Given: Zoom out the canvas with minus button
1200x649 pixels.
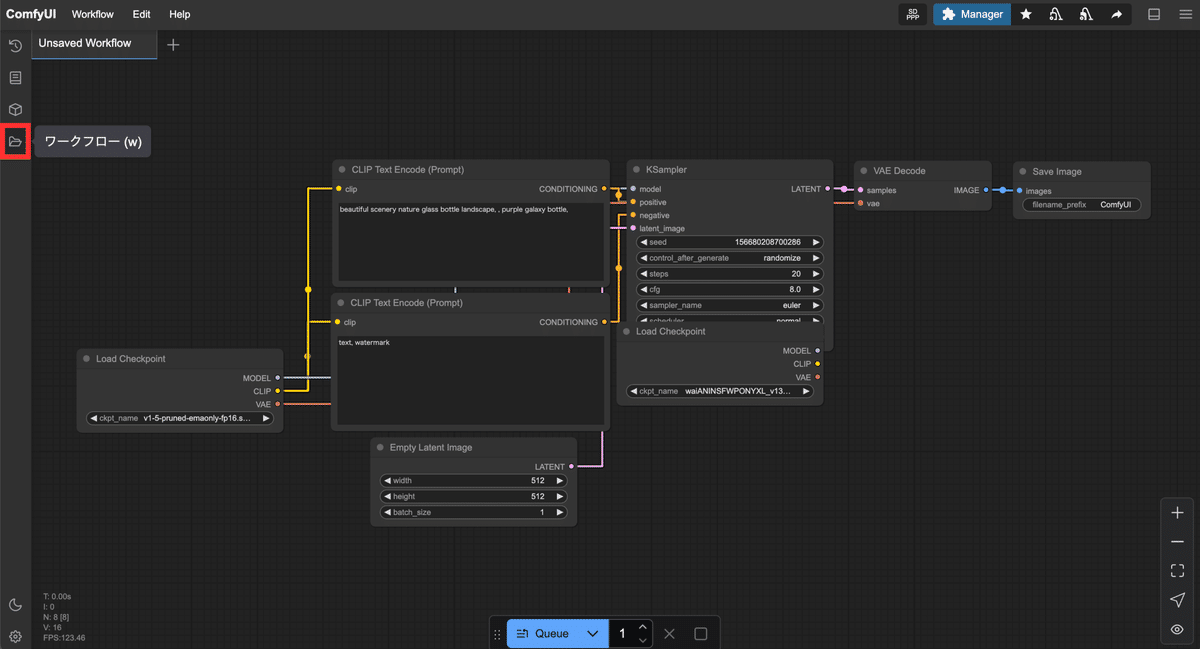Looking at the screenshot, I should tap(1177, 541).
